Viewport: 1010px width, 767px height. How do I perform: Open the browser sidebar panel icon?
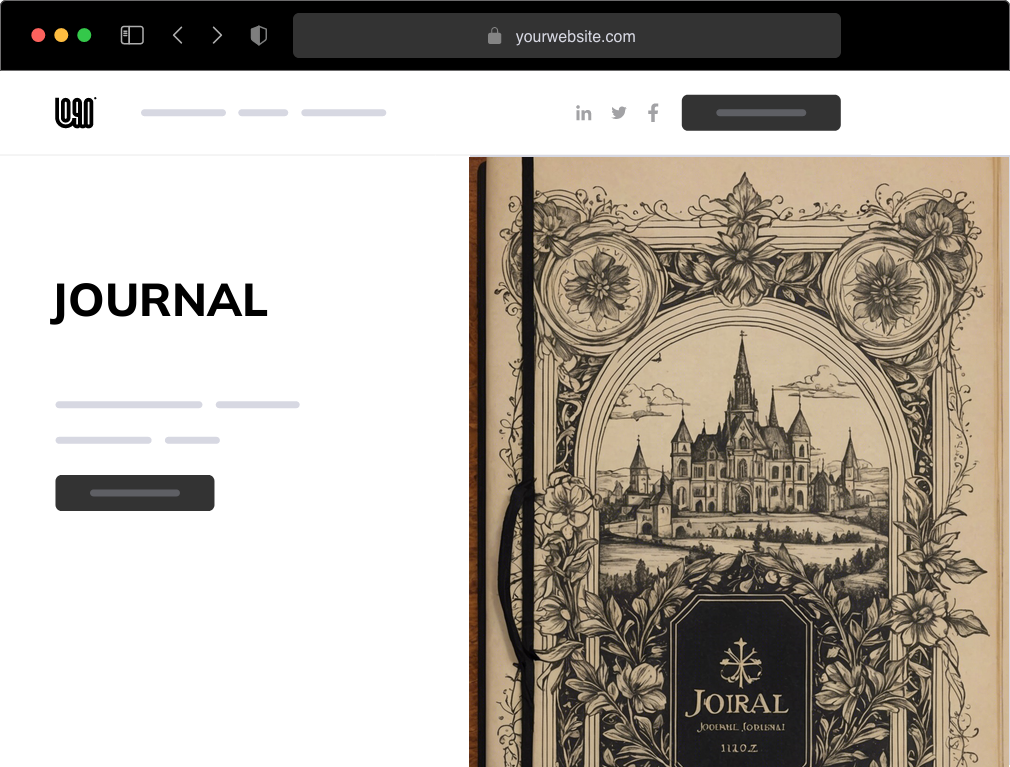click(x=131, y=34)
